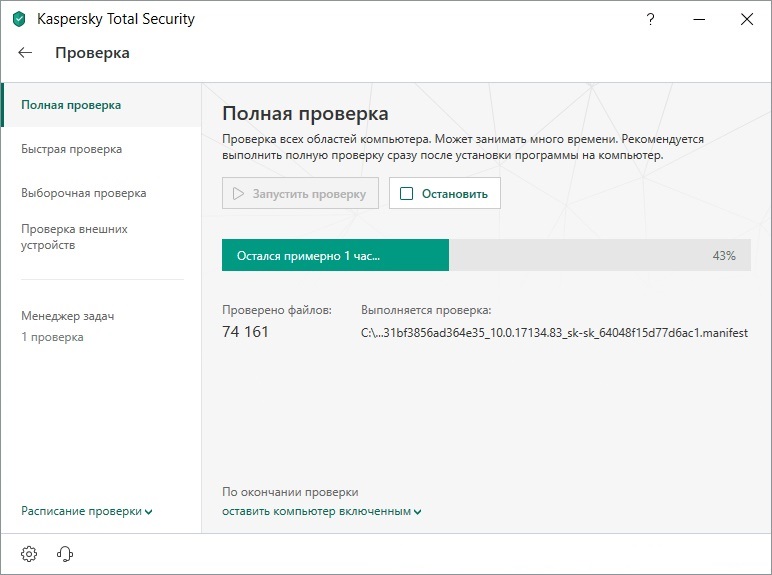Open support via the headset icon
Screen dimensions: 772x575
coord(66,553)
